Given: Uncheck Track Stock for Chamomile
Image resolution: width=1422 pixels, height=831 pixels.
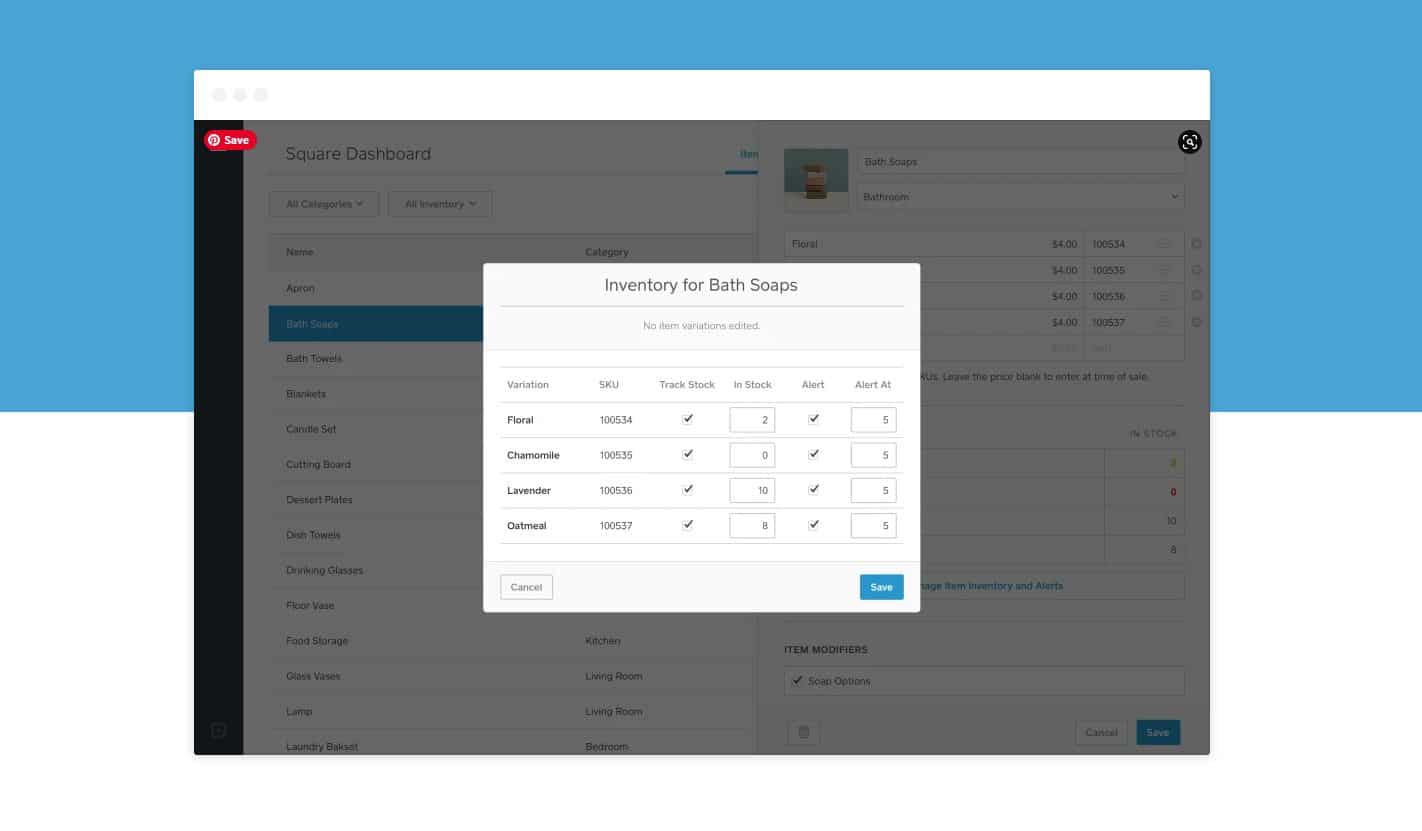Looking at the screenshot, I should pos(687,454).
